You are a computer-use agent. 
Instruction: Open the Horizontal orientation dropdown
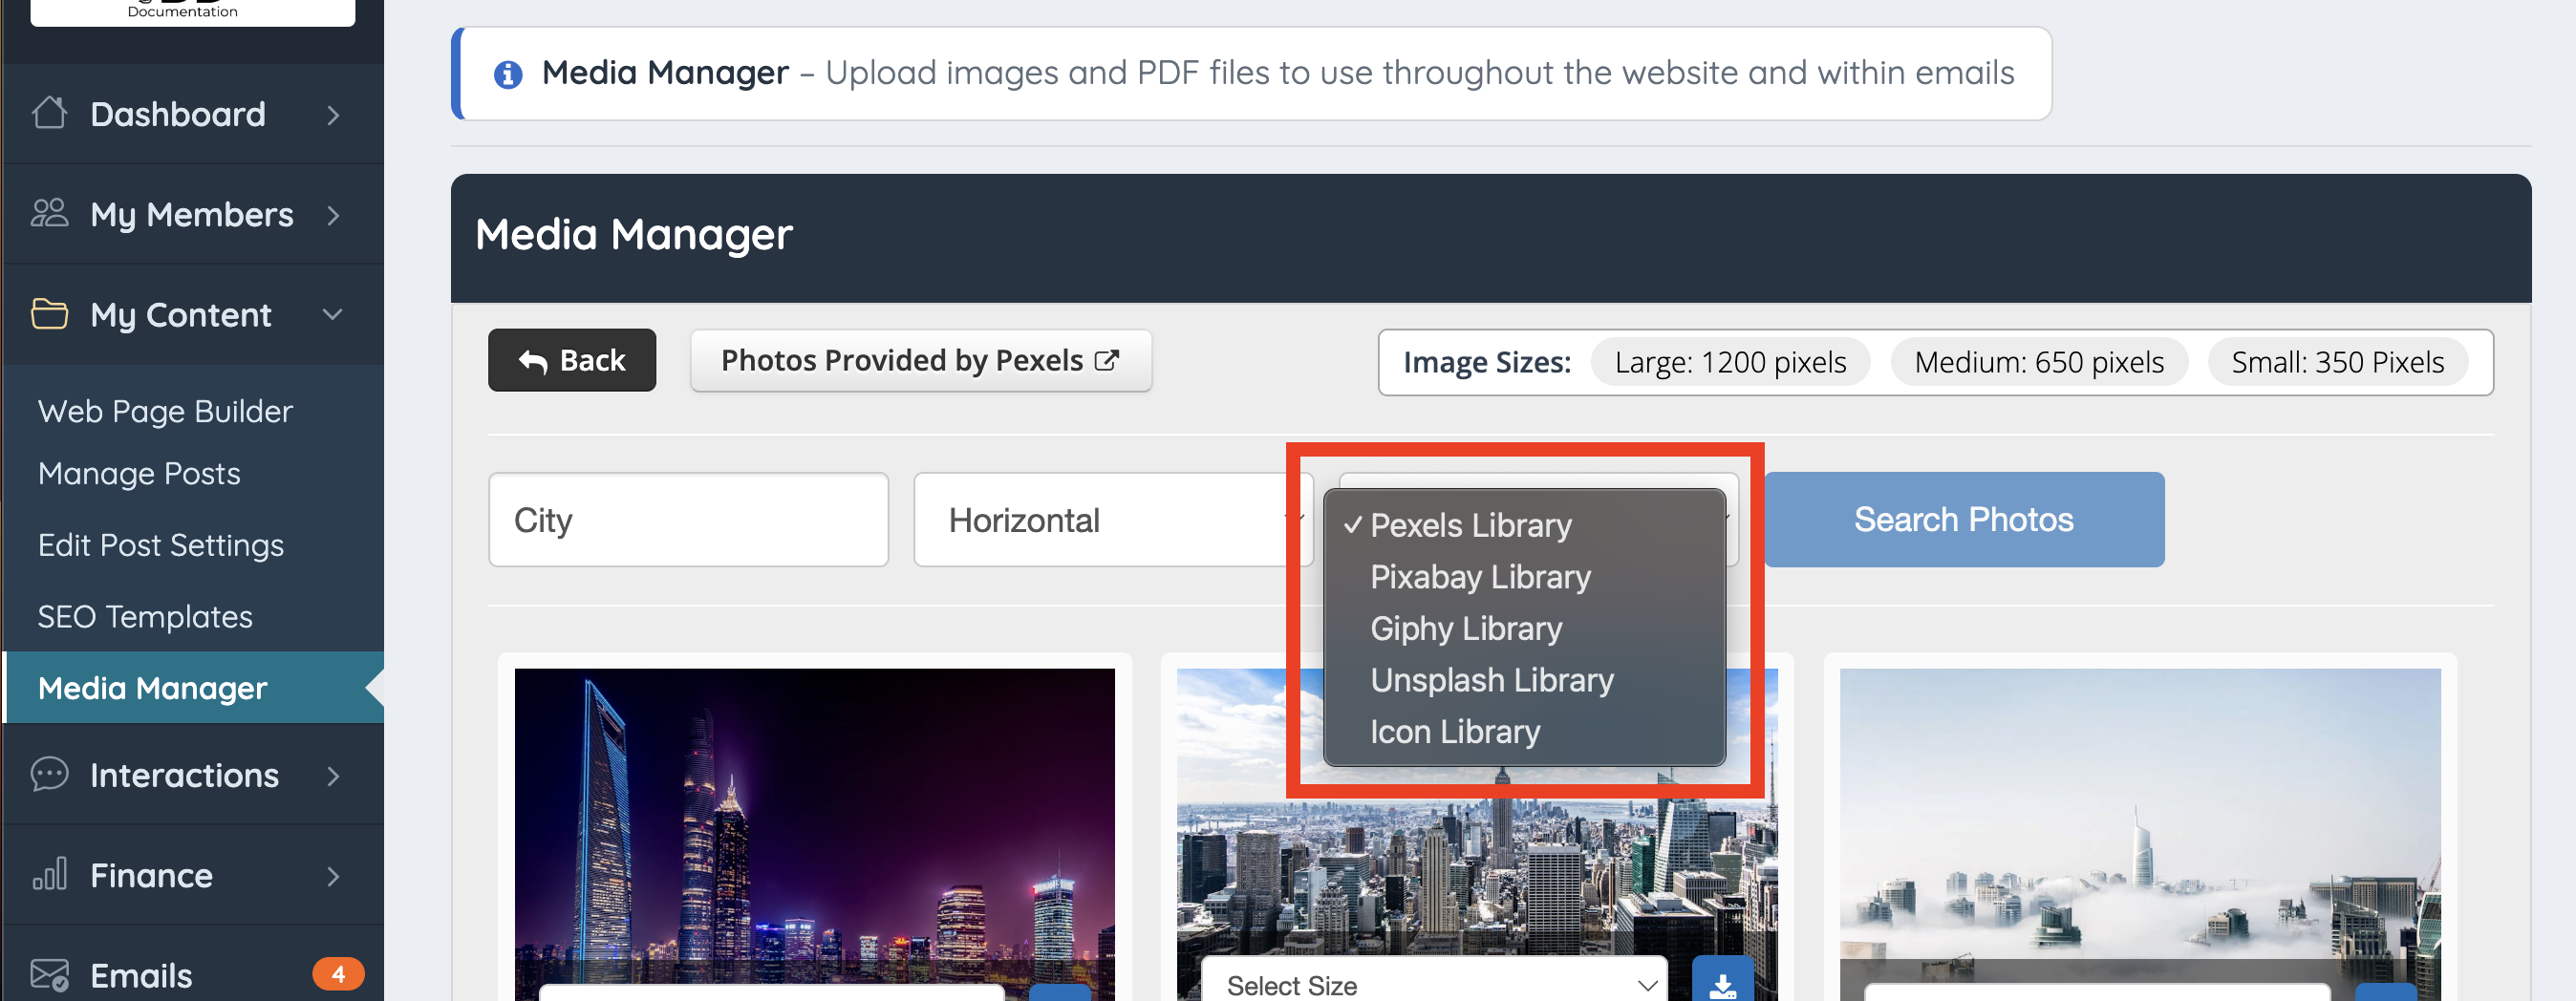1113,520
